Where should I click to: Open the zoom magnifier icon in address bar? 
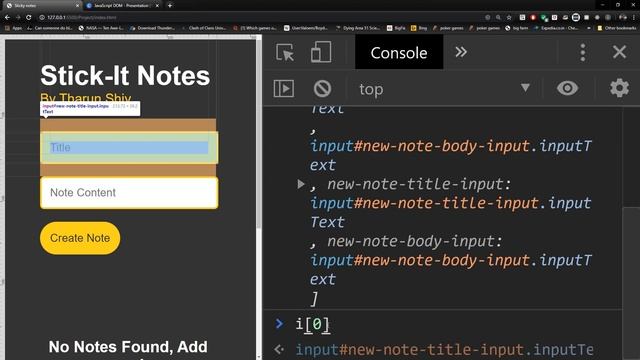[498, 18]
